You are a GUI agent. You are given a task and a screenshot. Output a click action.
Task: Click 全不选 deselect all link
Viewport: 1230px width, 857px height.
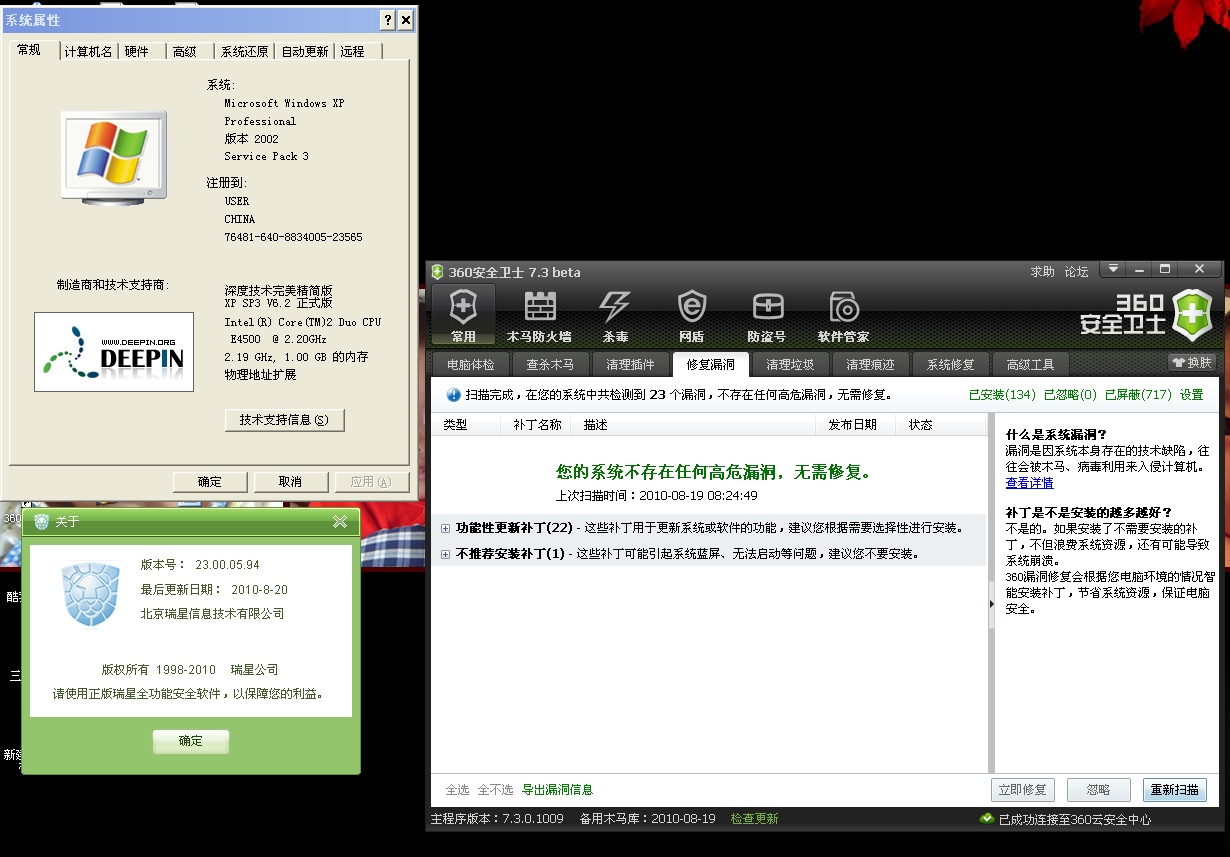pos(495,790)
